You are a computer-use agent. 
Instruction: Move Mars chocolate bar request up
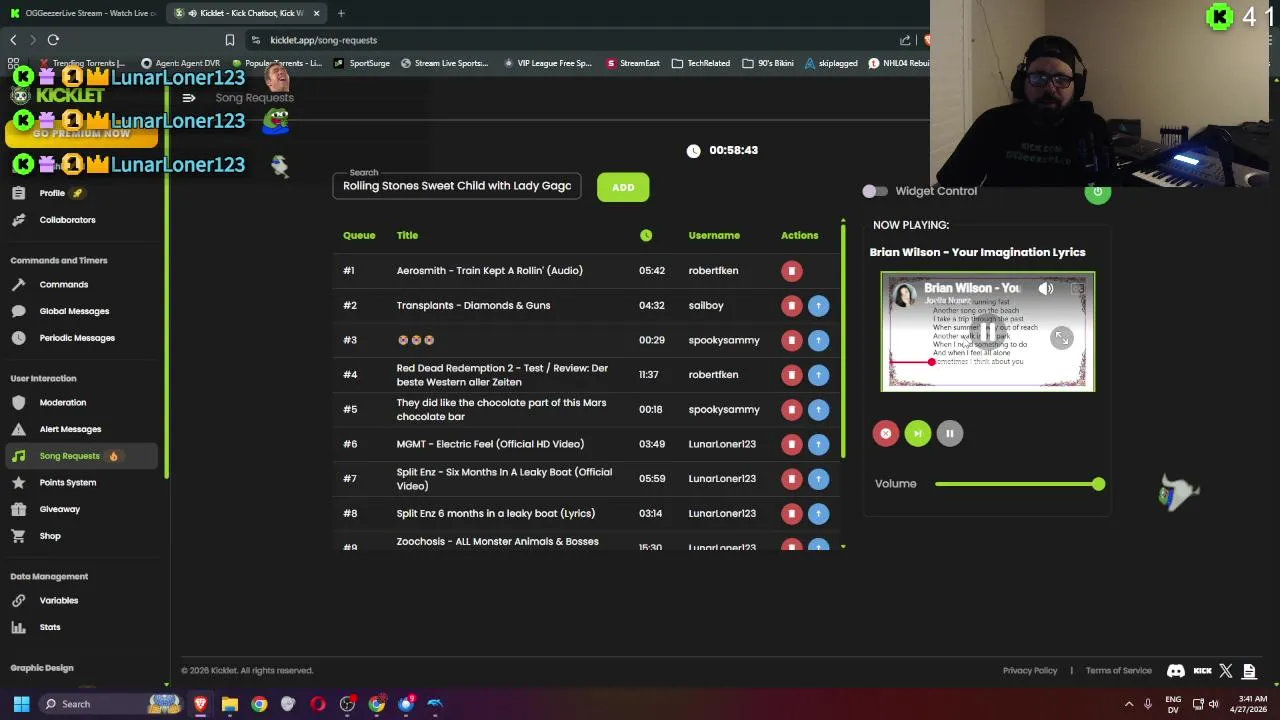pos(818,409)
